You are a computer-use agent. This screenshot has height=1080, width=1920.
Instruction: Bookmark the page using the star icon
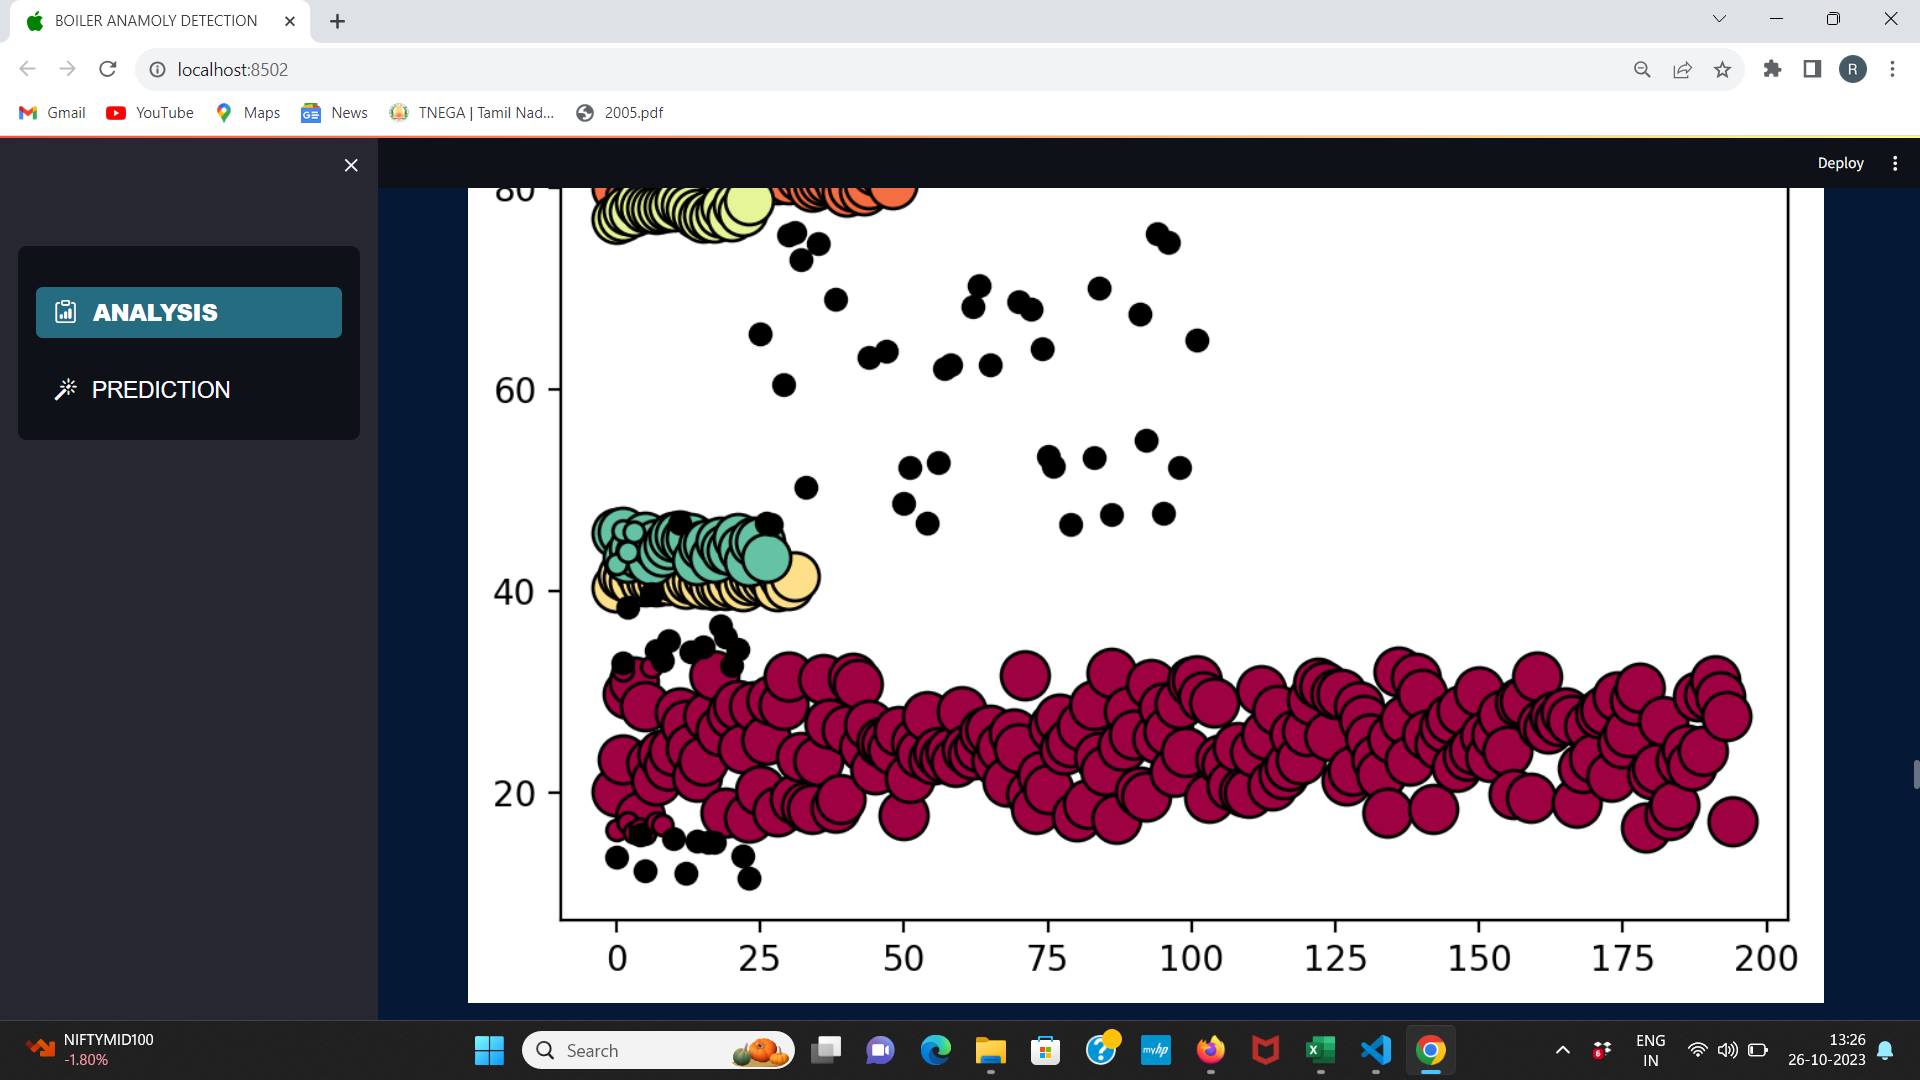(x=1722, y=69)
